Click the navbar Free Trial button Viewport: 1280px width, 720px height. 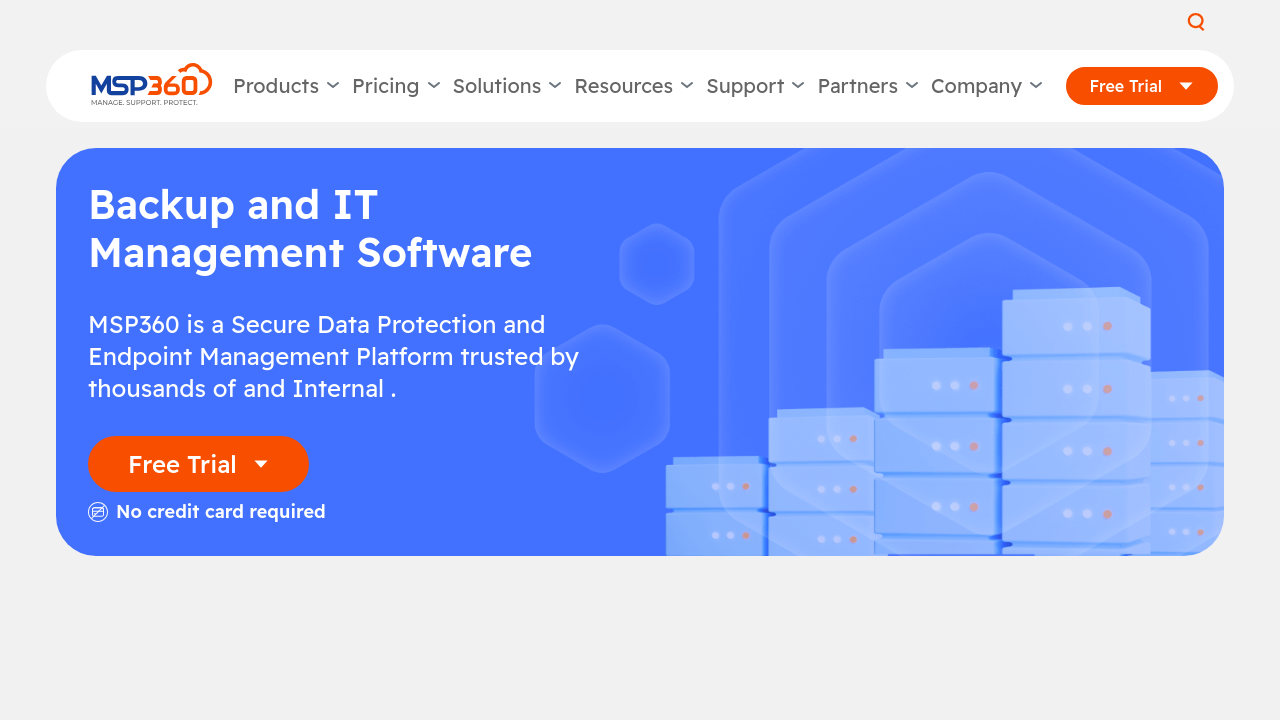[1142, 86]
